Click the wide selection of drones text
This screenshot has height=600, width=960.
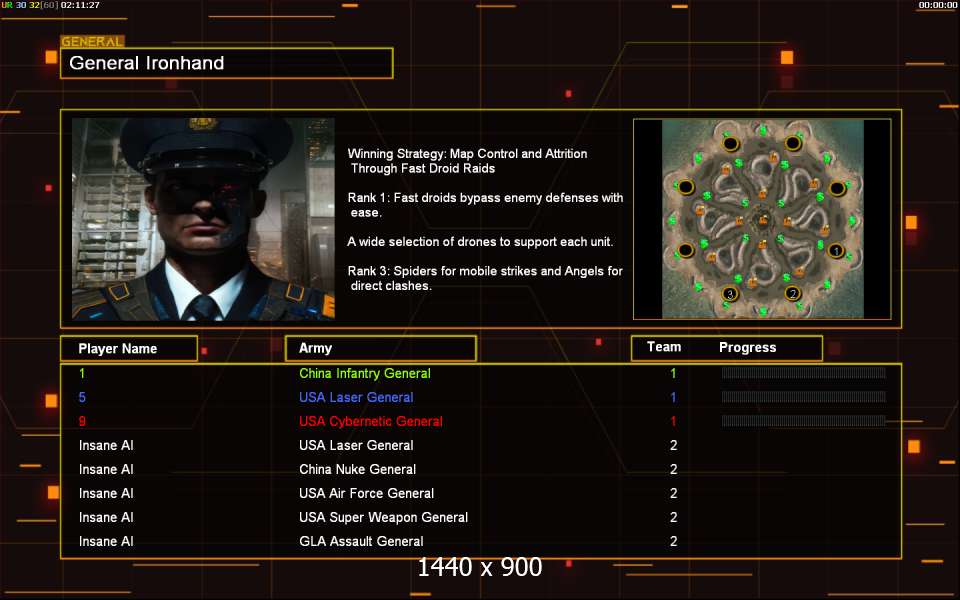[480, 242]
